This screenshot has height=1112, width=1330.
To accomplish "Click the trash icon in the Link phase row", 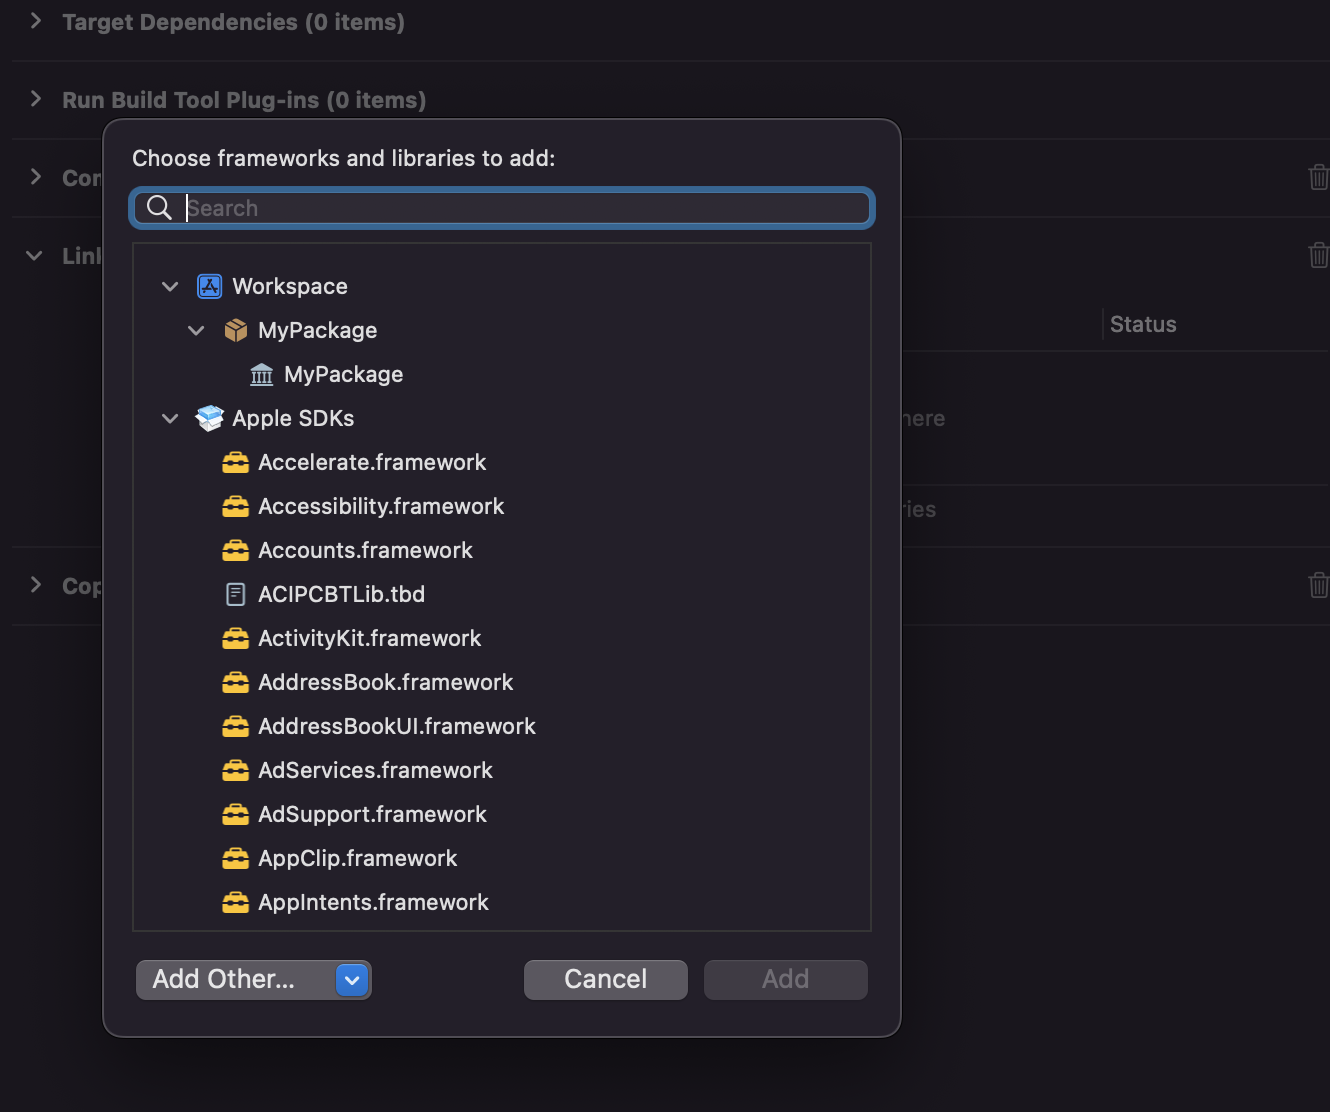I will click(1319, 255).
